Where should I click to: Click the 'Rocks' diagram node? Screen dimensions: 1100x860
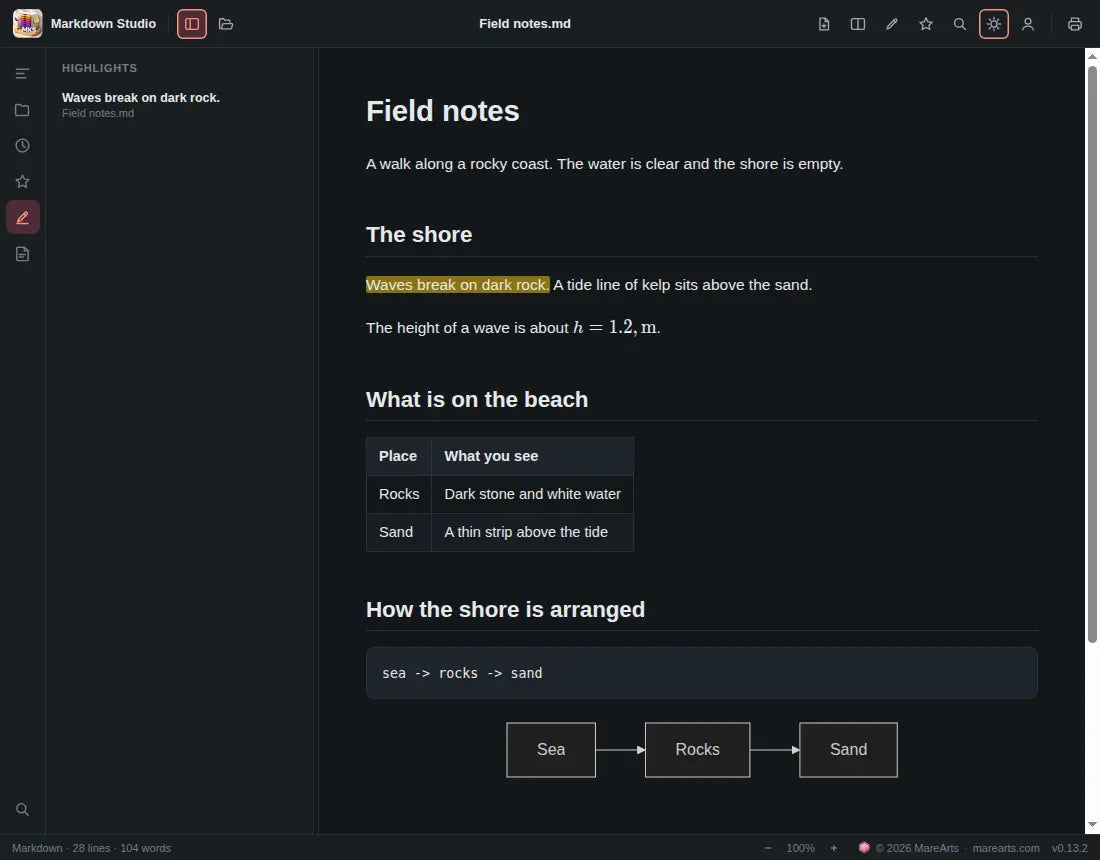[x=697, y=750]
